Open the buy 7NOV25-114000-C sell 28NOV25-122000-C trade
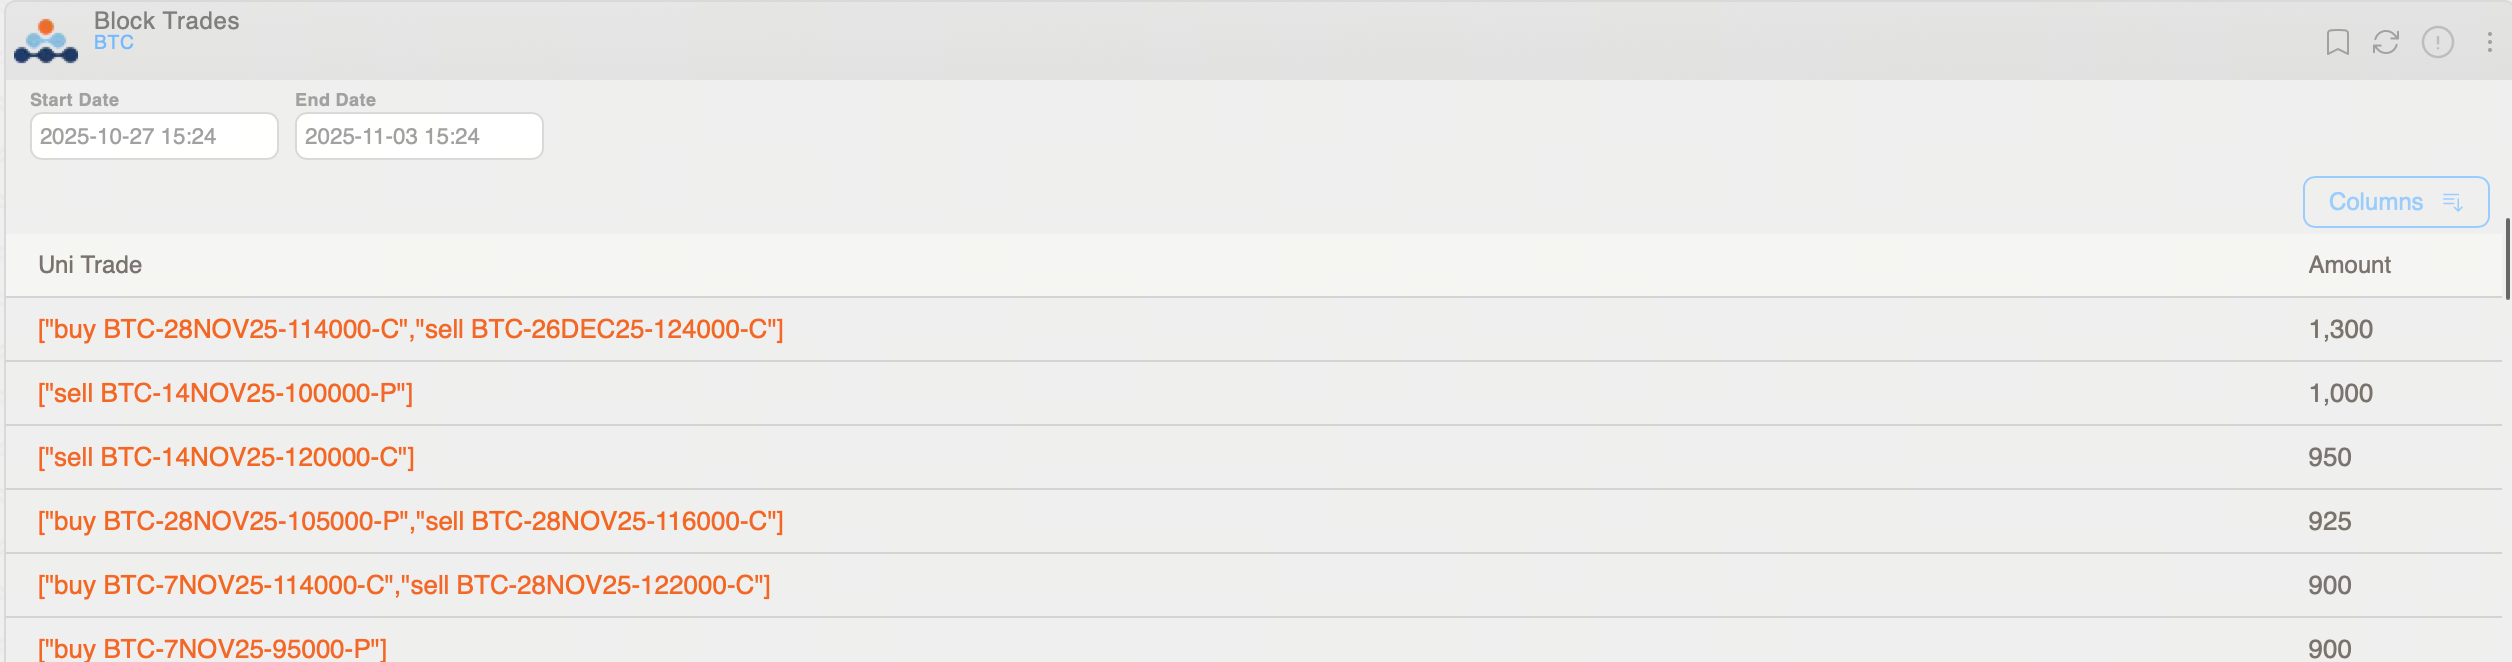Viewport: 2512px width, 662px height. click(x=404, y=585)
